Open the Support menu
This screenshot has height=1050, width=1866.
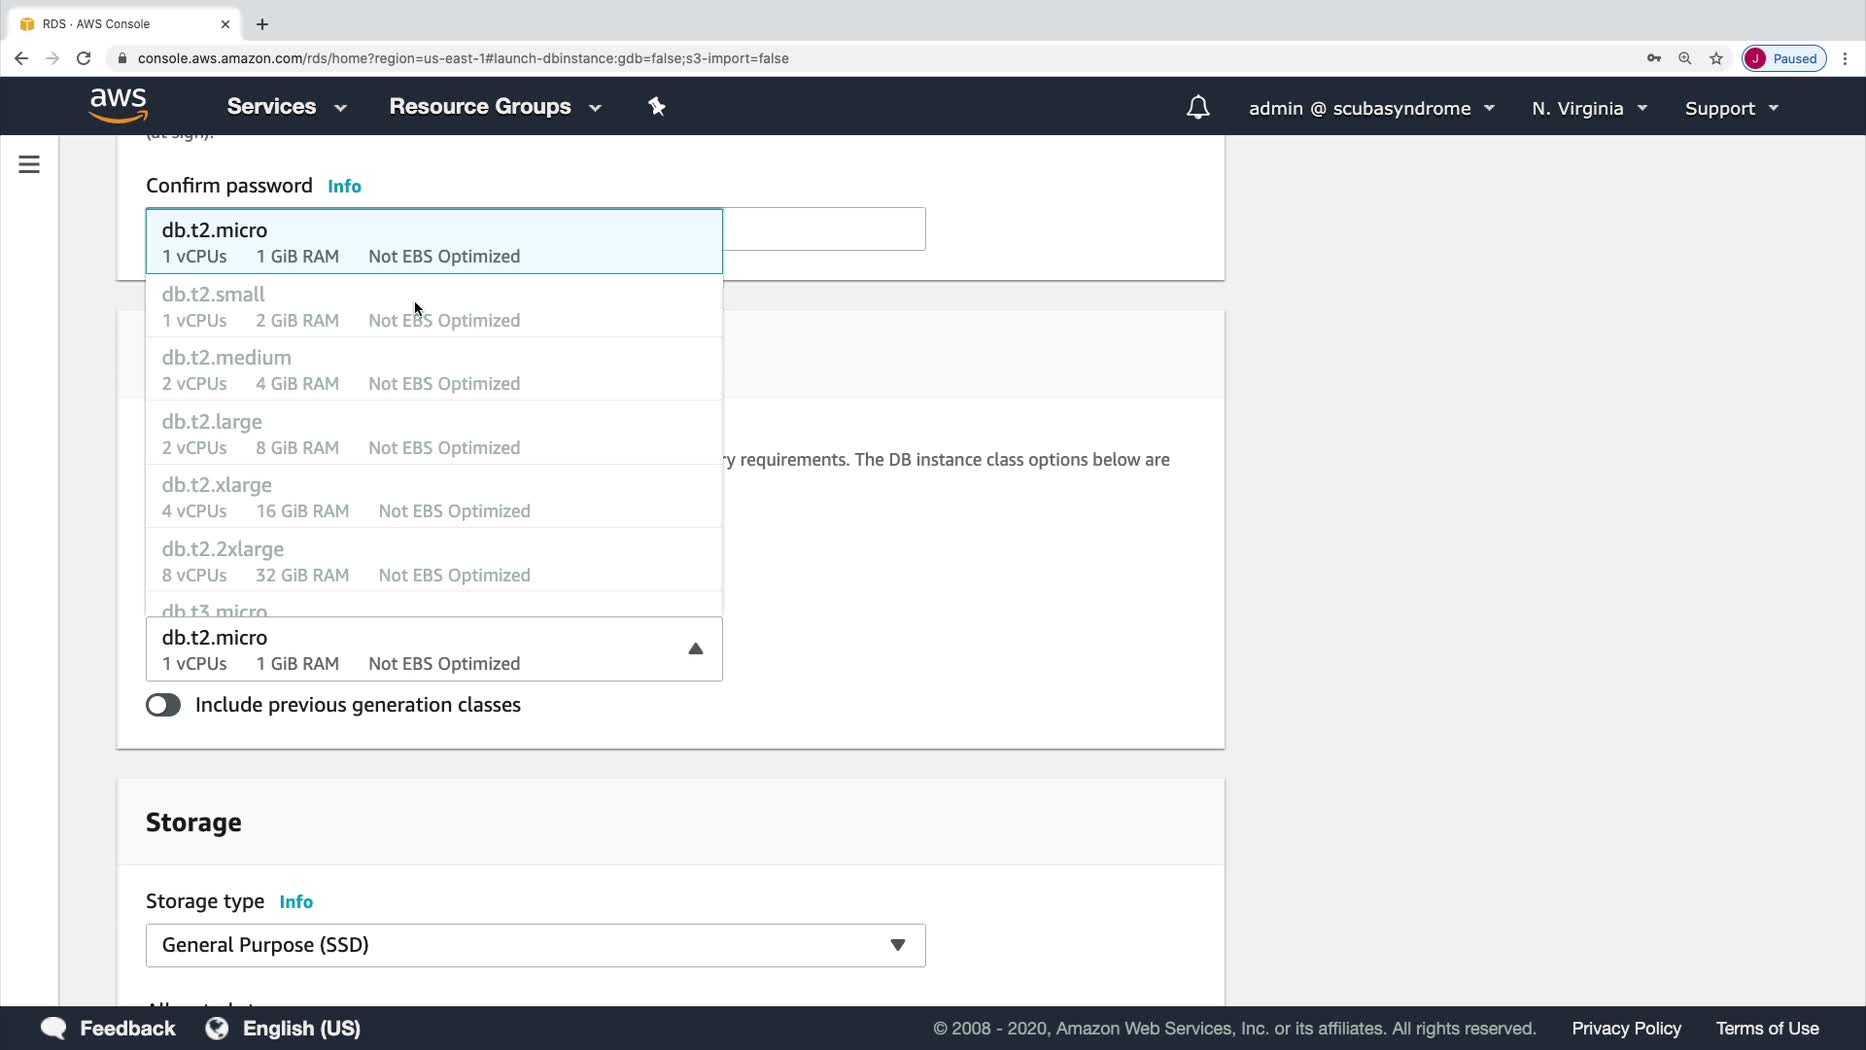click(x=1731, y=108)
